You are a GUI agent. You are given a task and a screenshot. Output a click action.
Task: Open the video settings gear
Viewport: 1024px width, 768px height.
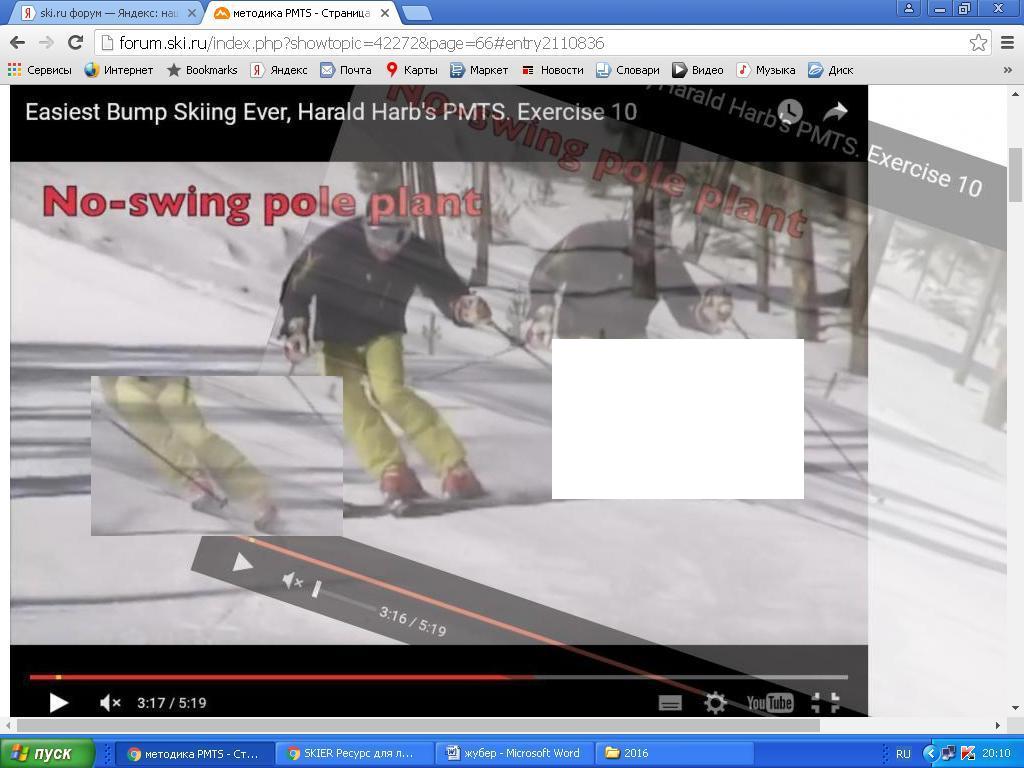tap(715, 703)
